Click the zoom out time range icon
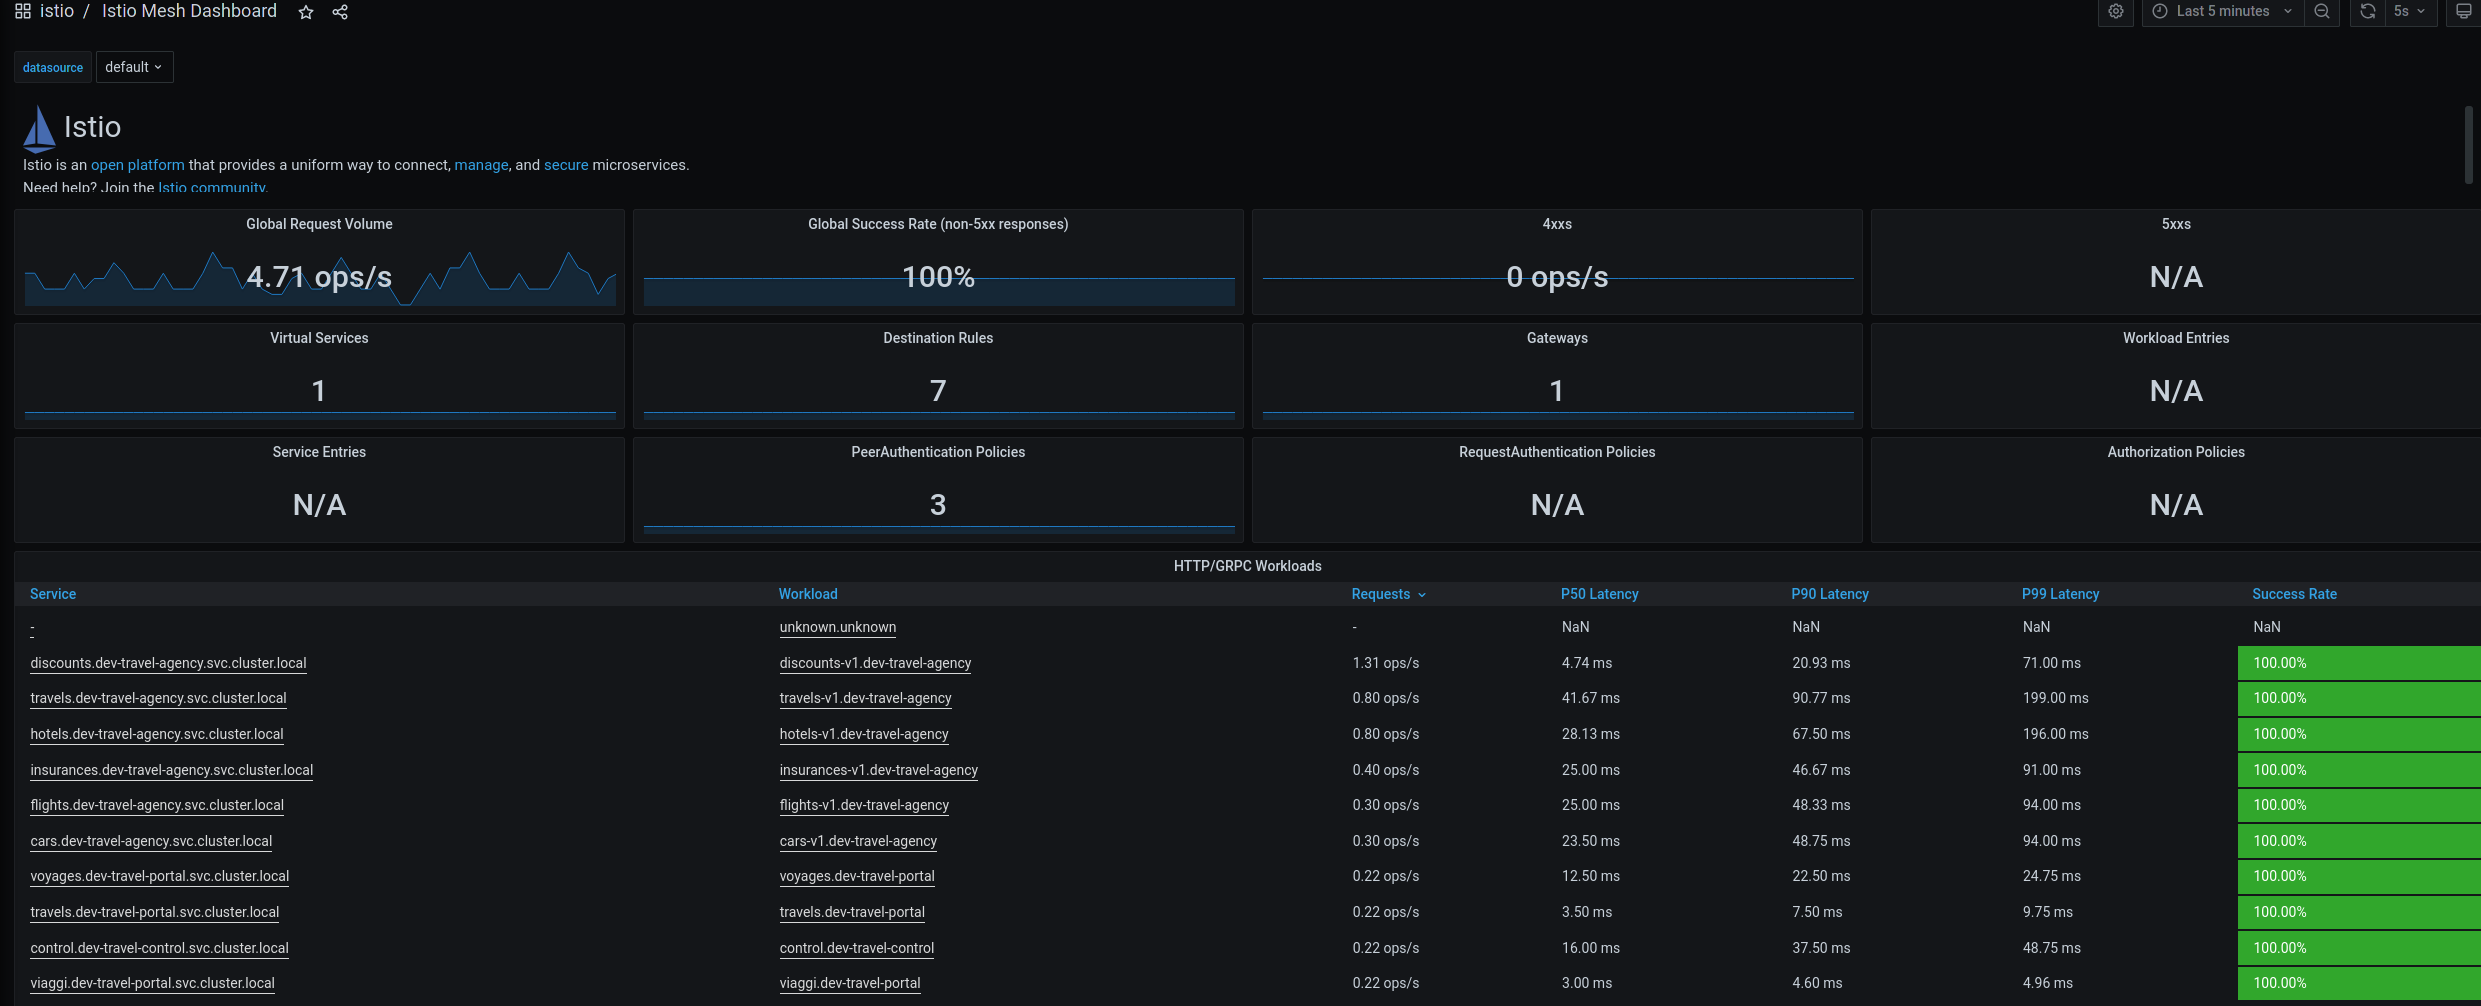 [x=2322, y=12]
